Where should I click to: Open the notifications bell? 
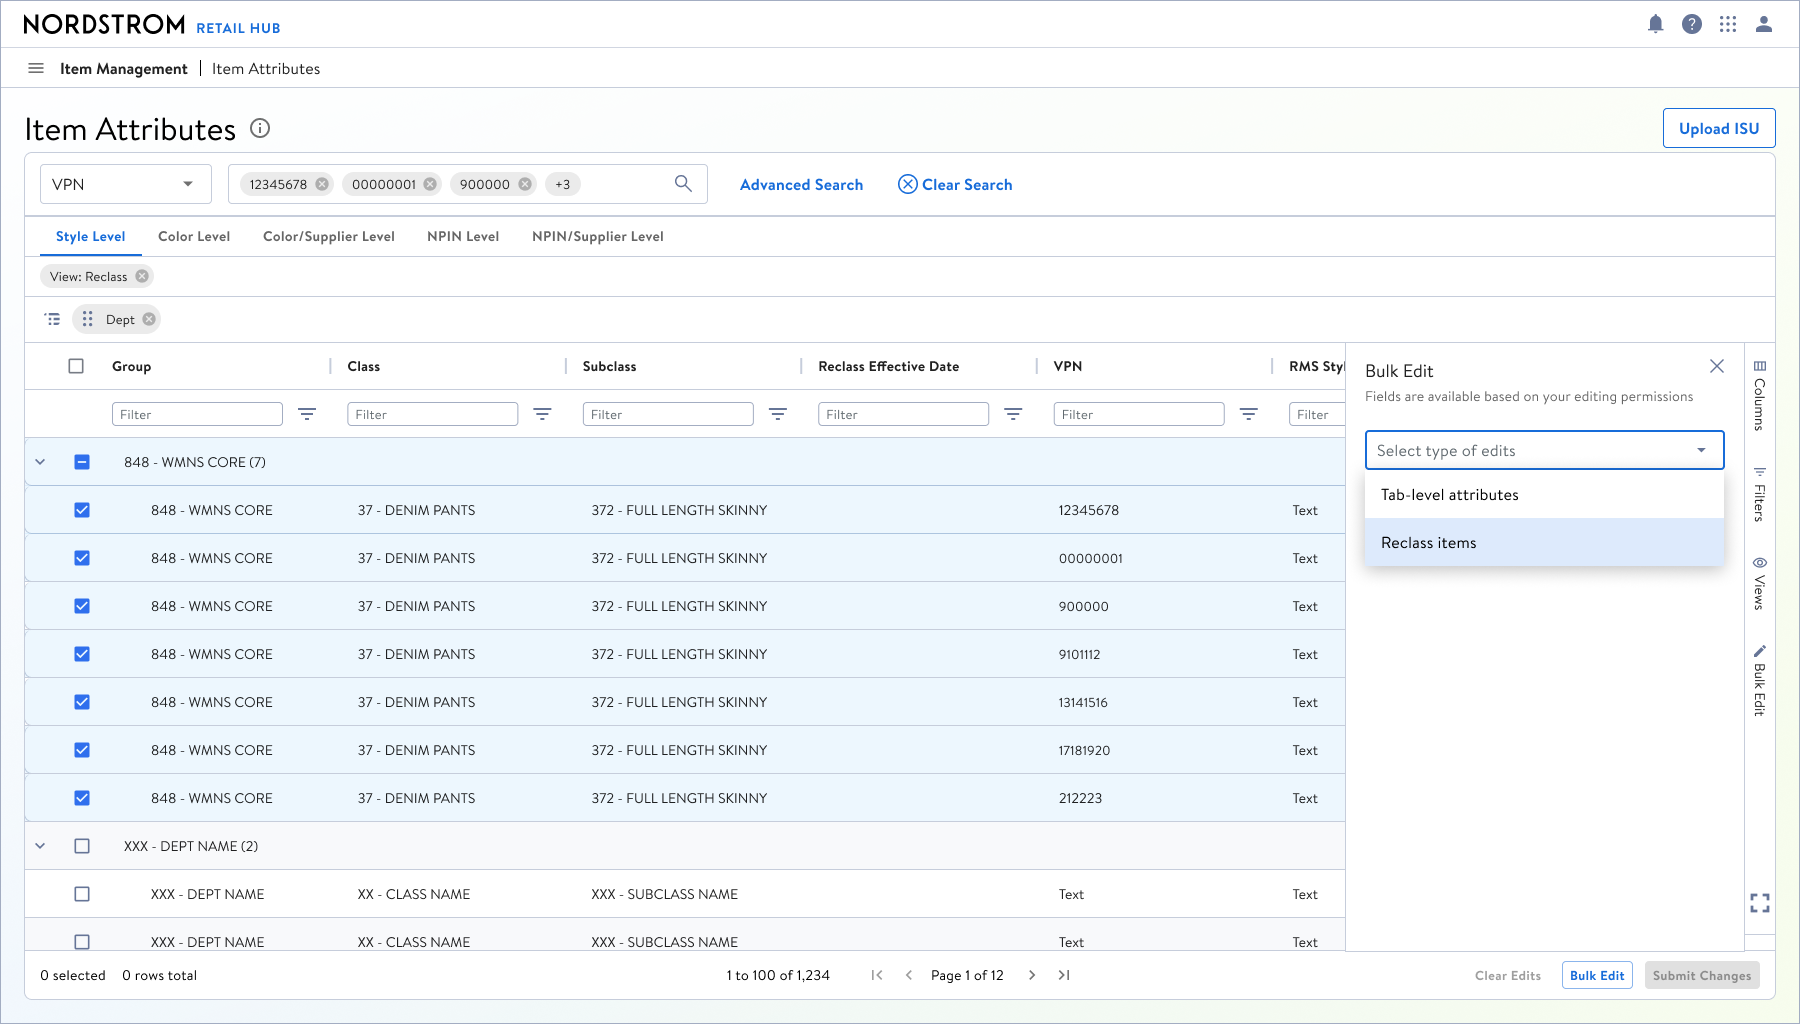click(1656, 24)
